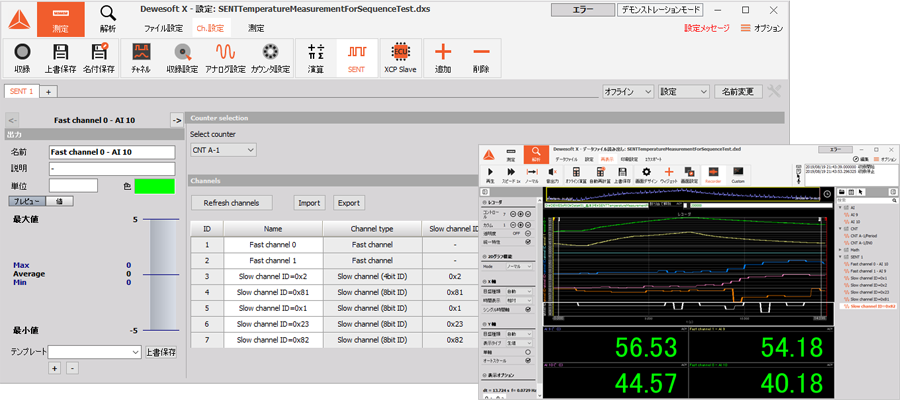Click 上書保存 disk icon in analysis window
This screenshot has height=400, width=900.
coord(622,174)
